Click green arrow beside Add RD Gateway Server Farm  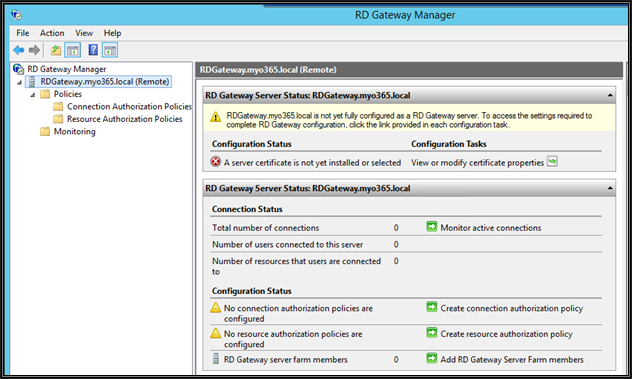click(x=432, y=358)
